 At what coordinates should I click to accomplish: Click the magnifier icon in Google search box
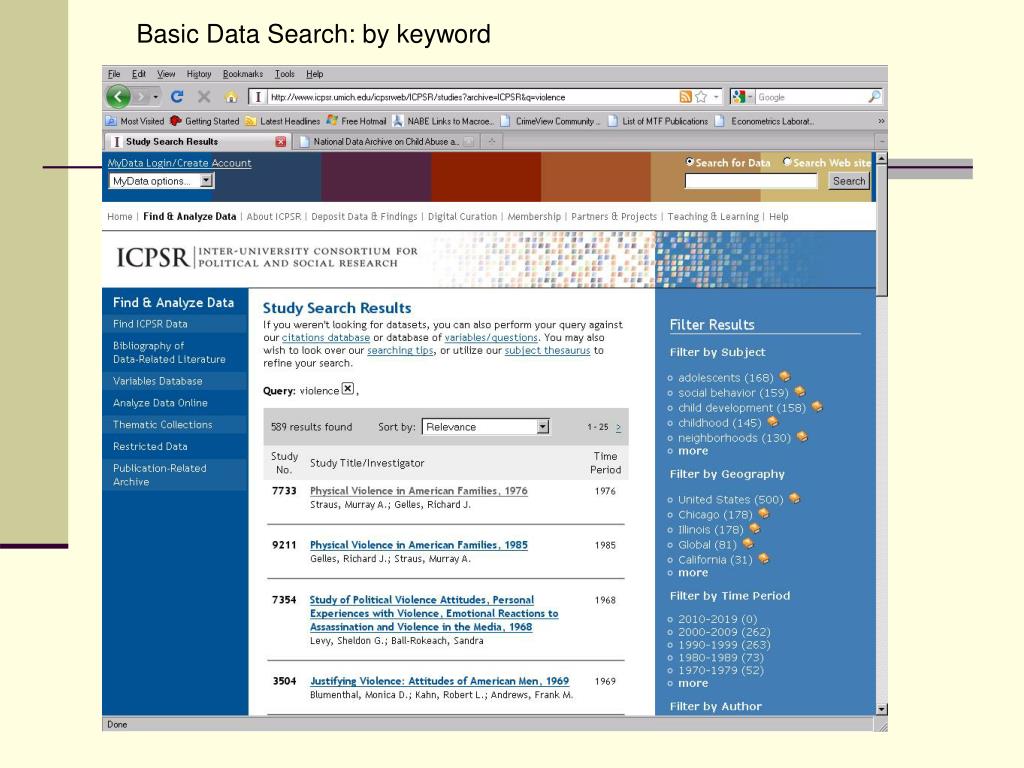pyautogui.click(x=874, y=97)
